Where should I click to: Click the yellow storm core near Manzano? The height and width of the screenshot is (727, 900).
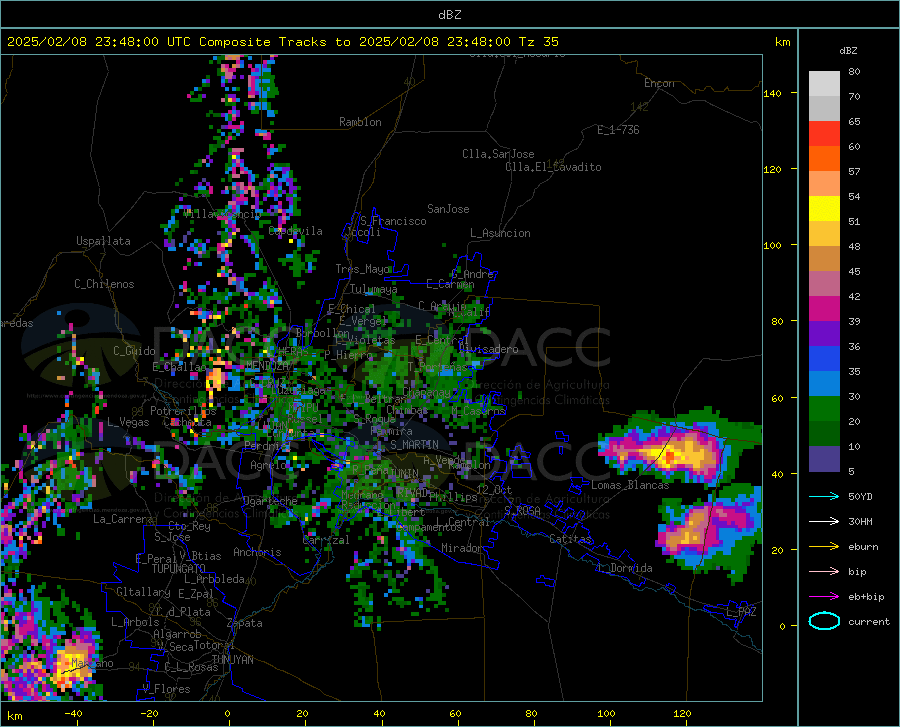point(72,661)
